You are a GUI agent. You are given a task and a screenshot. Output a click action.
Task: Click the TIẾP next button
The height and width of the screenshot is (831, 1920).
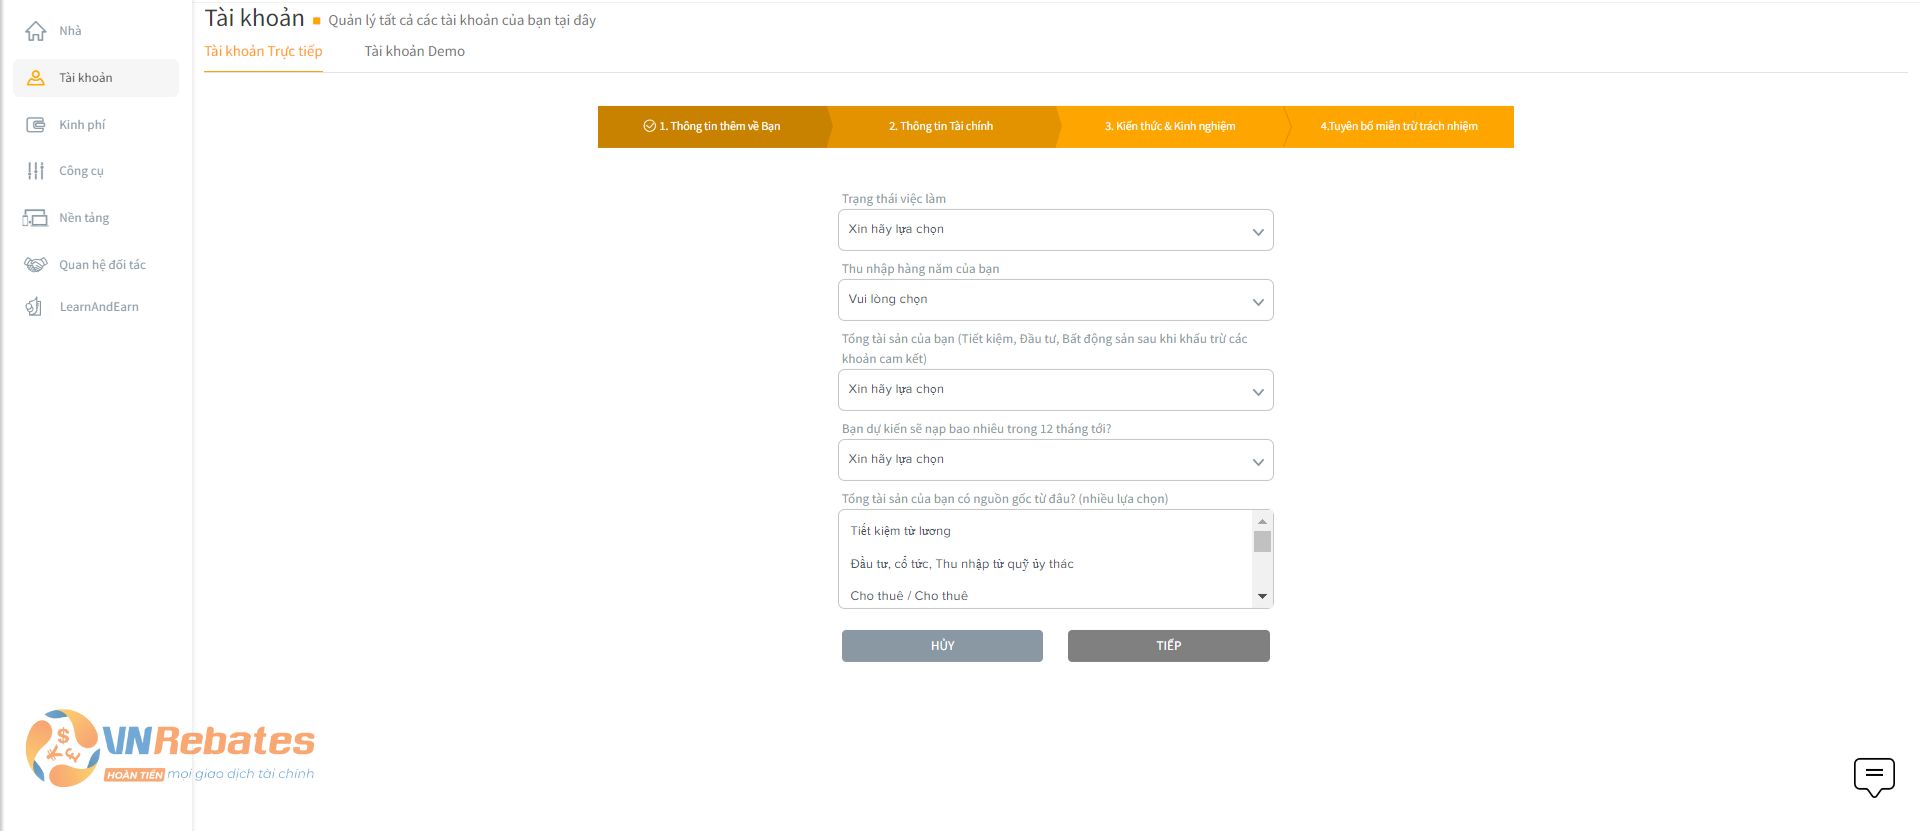point(1169,646)
